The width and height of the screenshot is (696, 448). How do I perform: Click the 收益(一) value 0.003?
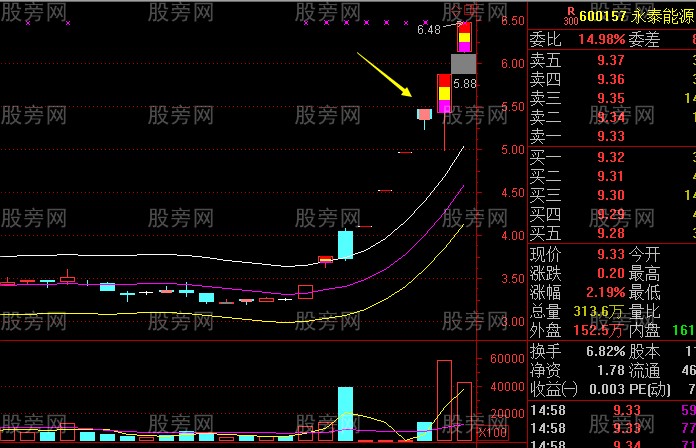click(607, 389)
